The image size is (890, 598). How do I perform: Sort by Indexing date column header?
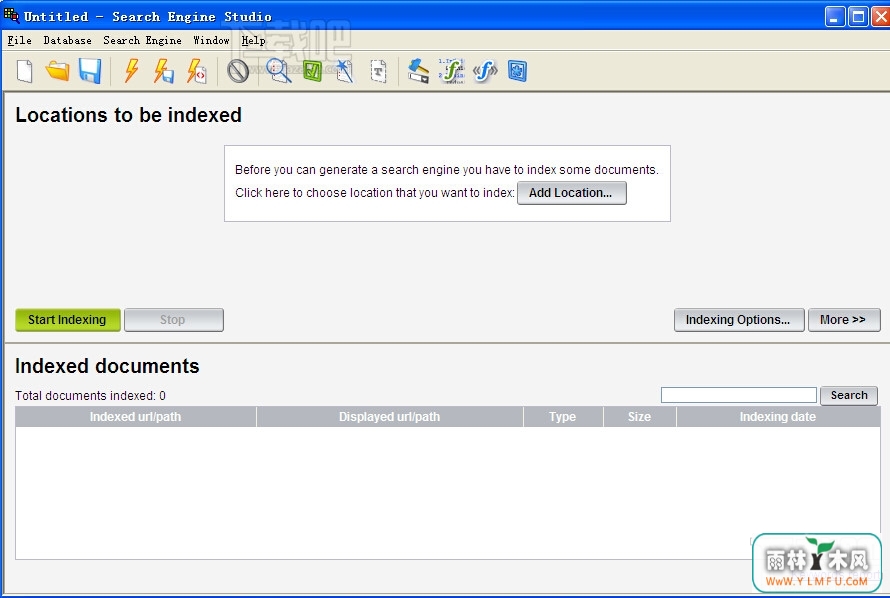[x=778, y=416]
